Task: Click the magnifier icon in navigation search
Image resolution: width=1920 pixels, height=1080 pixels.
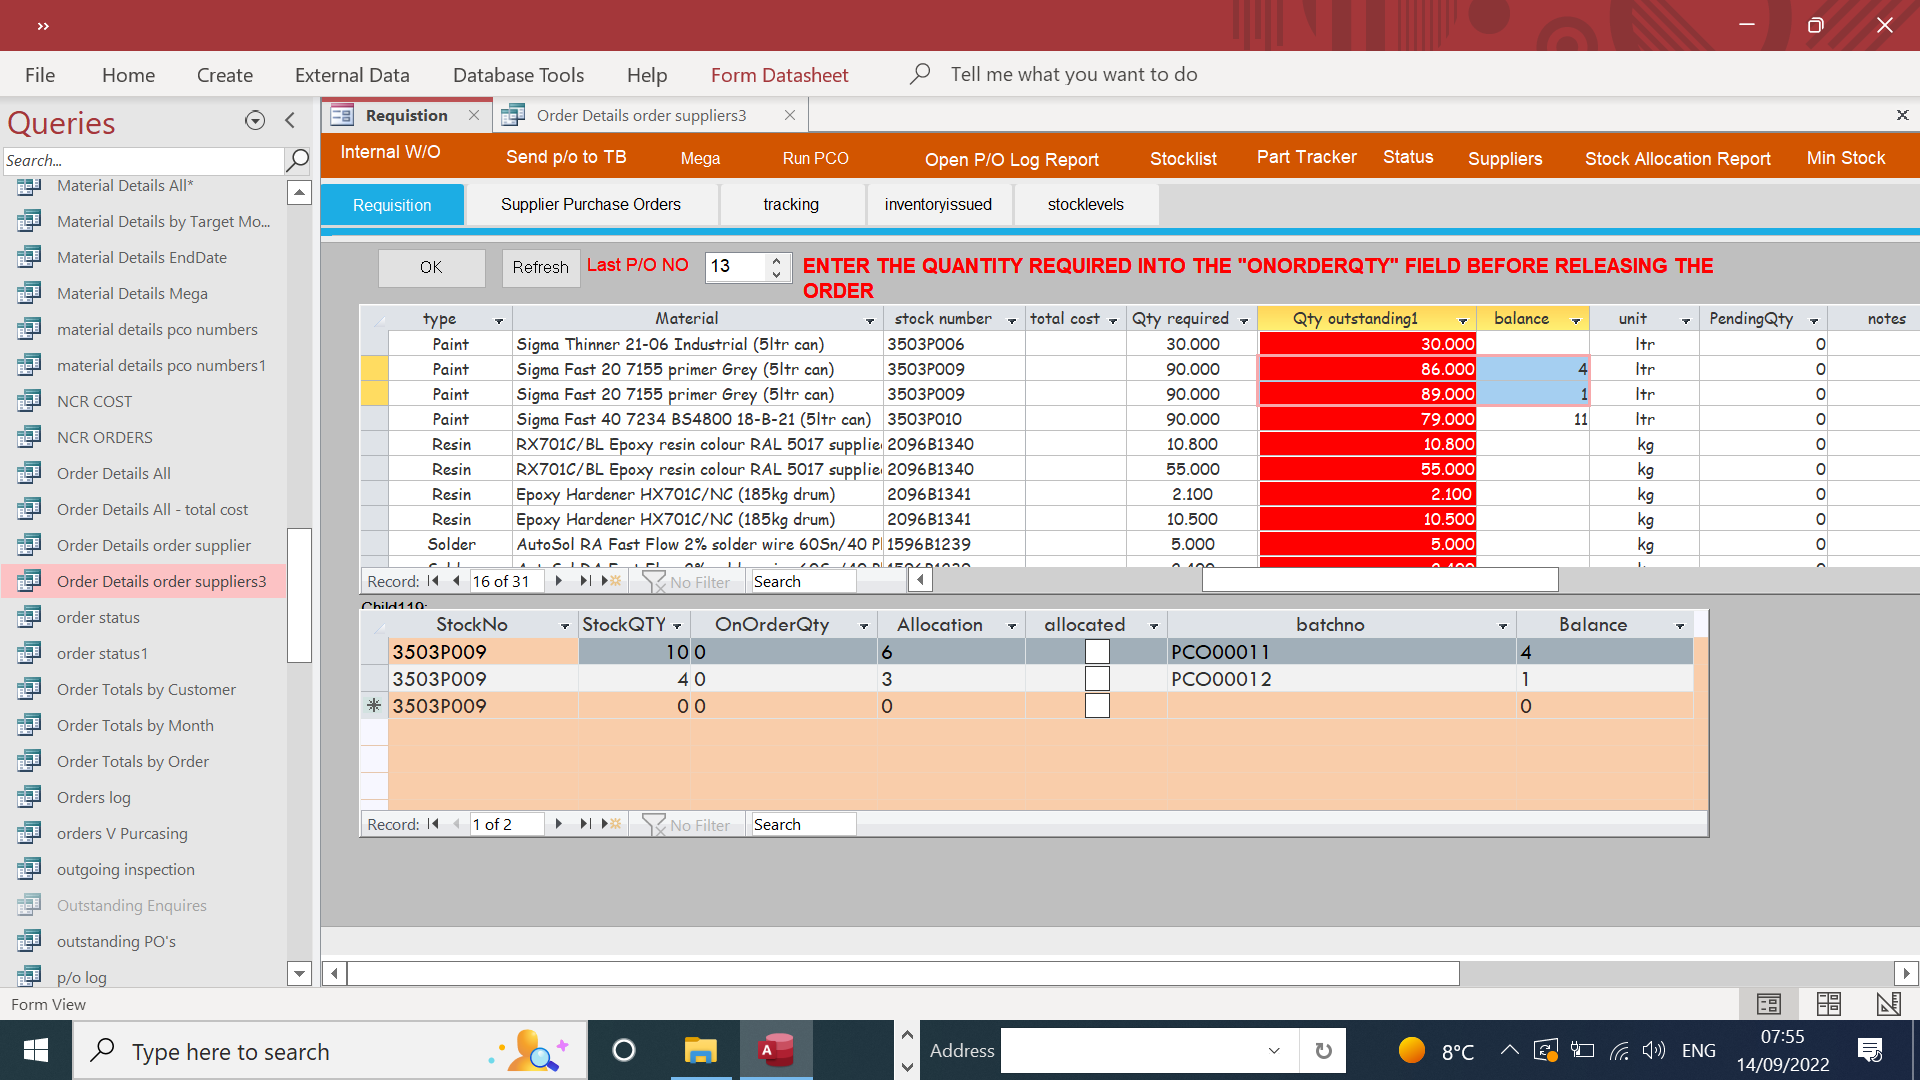Action: (298, 160)
